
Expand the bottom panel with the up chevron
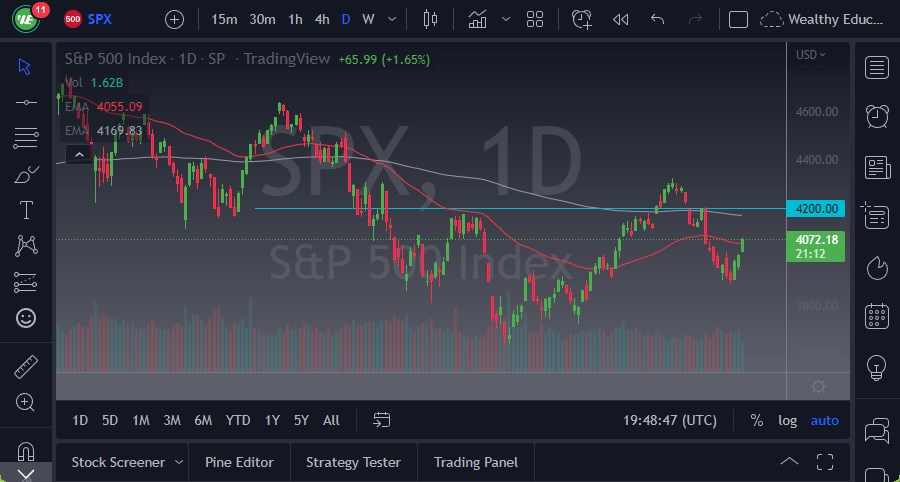click(x=790, y=462)
